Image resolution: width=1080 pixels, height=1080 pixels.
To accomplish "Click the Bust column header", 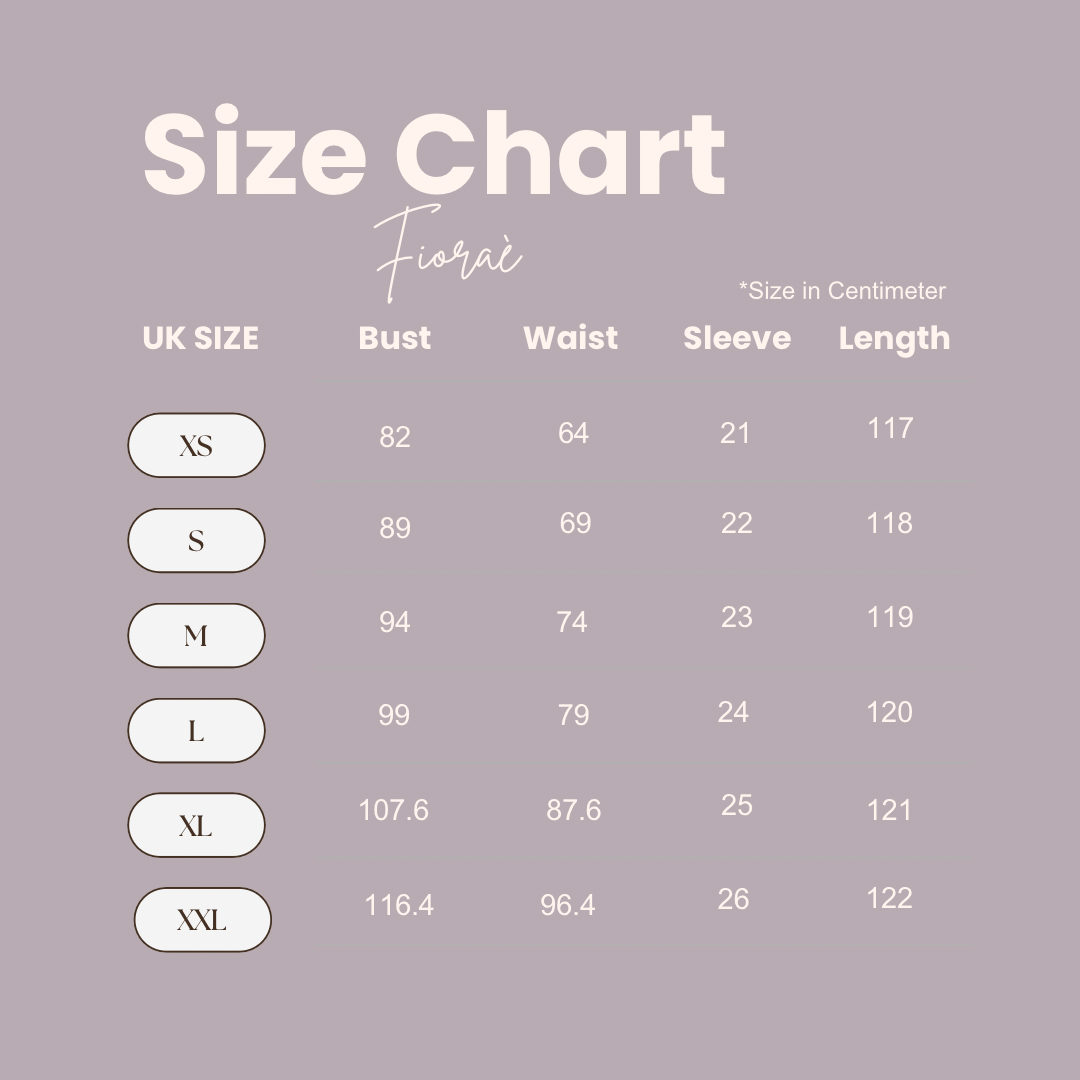I will (395, 338).
